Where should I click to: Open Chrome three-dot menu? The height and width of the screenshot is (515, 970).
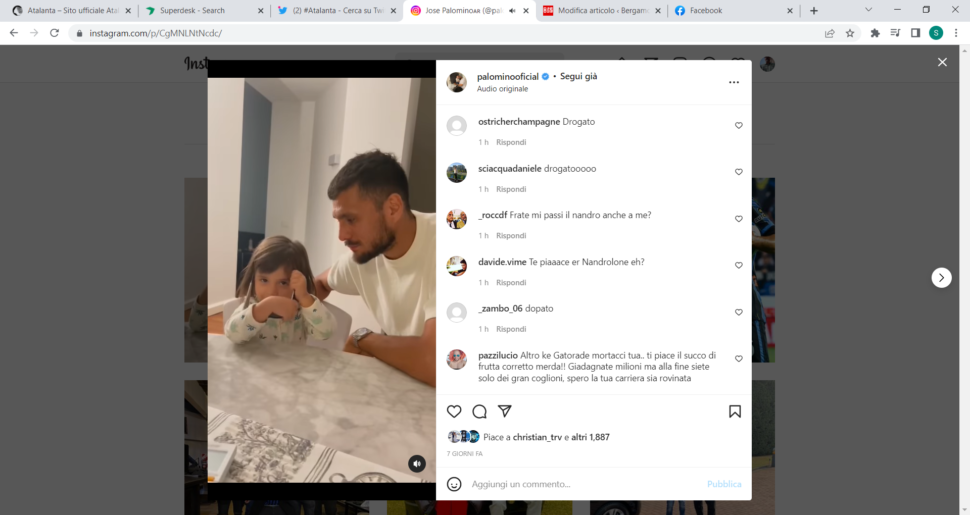coord(956,33)
